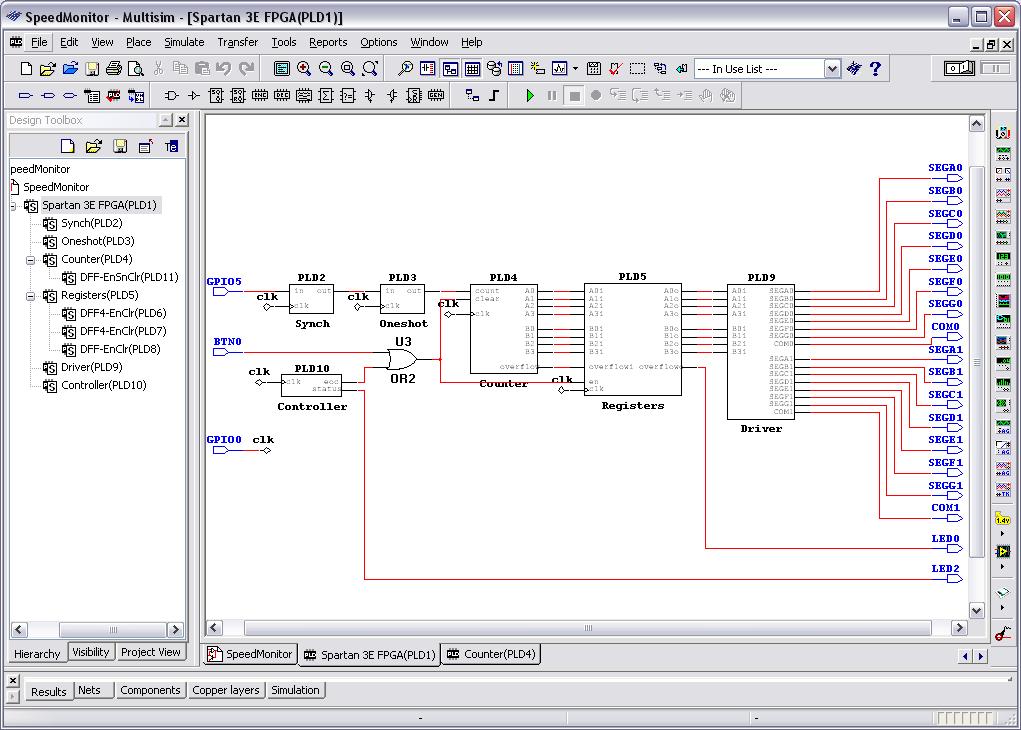Screen dimensions: 1021x730
Task: Click the blue Help question mark icon
Action: 876,69
